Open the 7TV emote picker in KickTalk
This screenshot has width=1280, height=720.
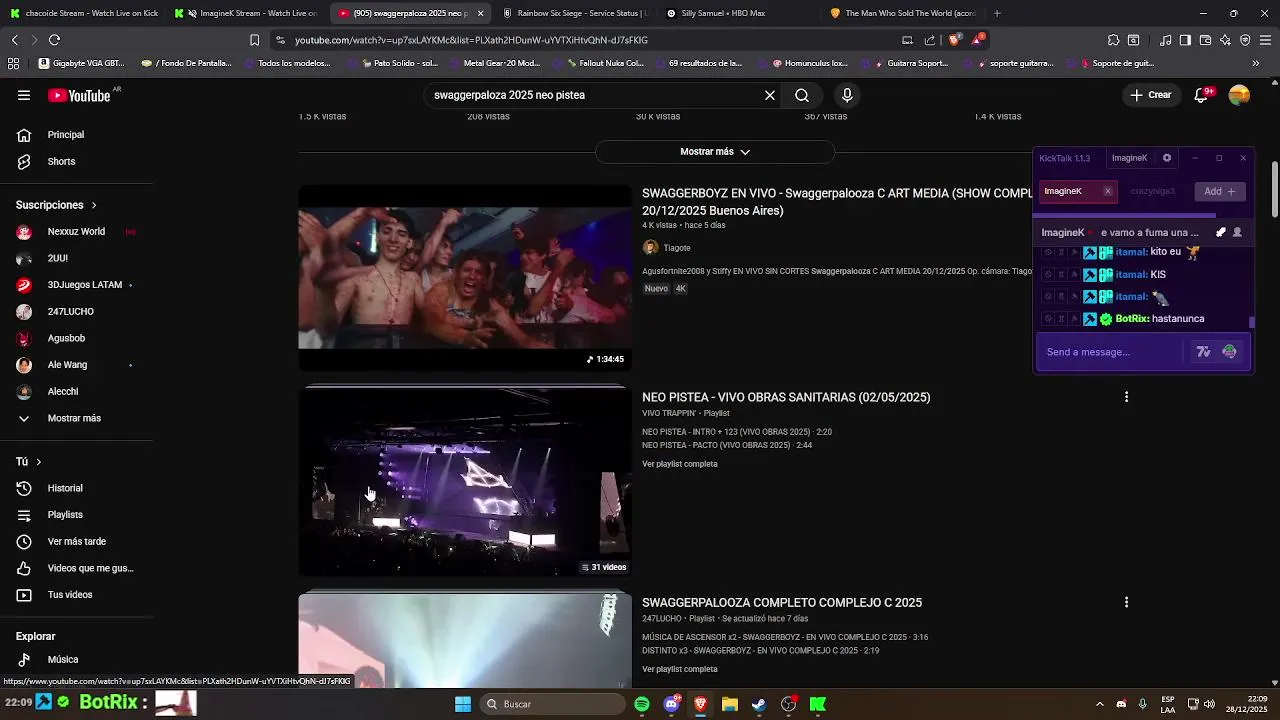click(1203, 352)
